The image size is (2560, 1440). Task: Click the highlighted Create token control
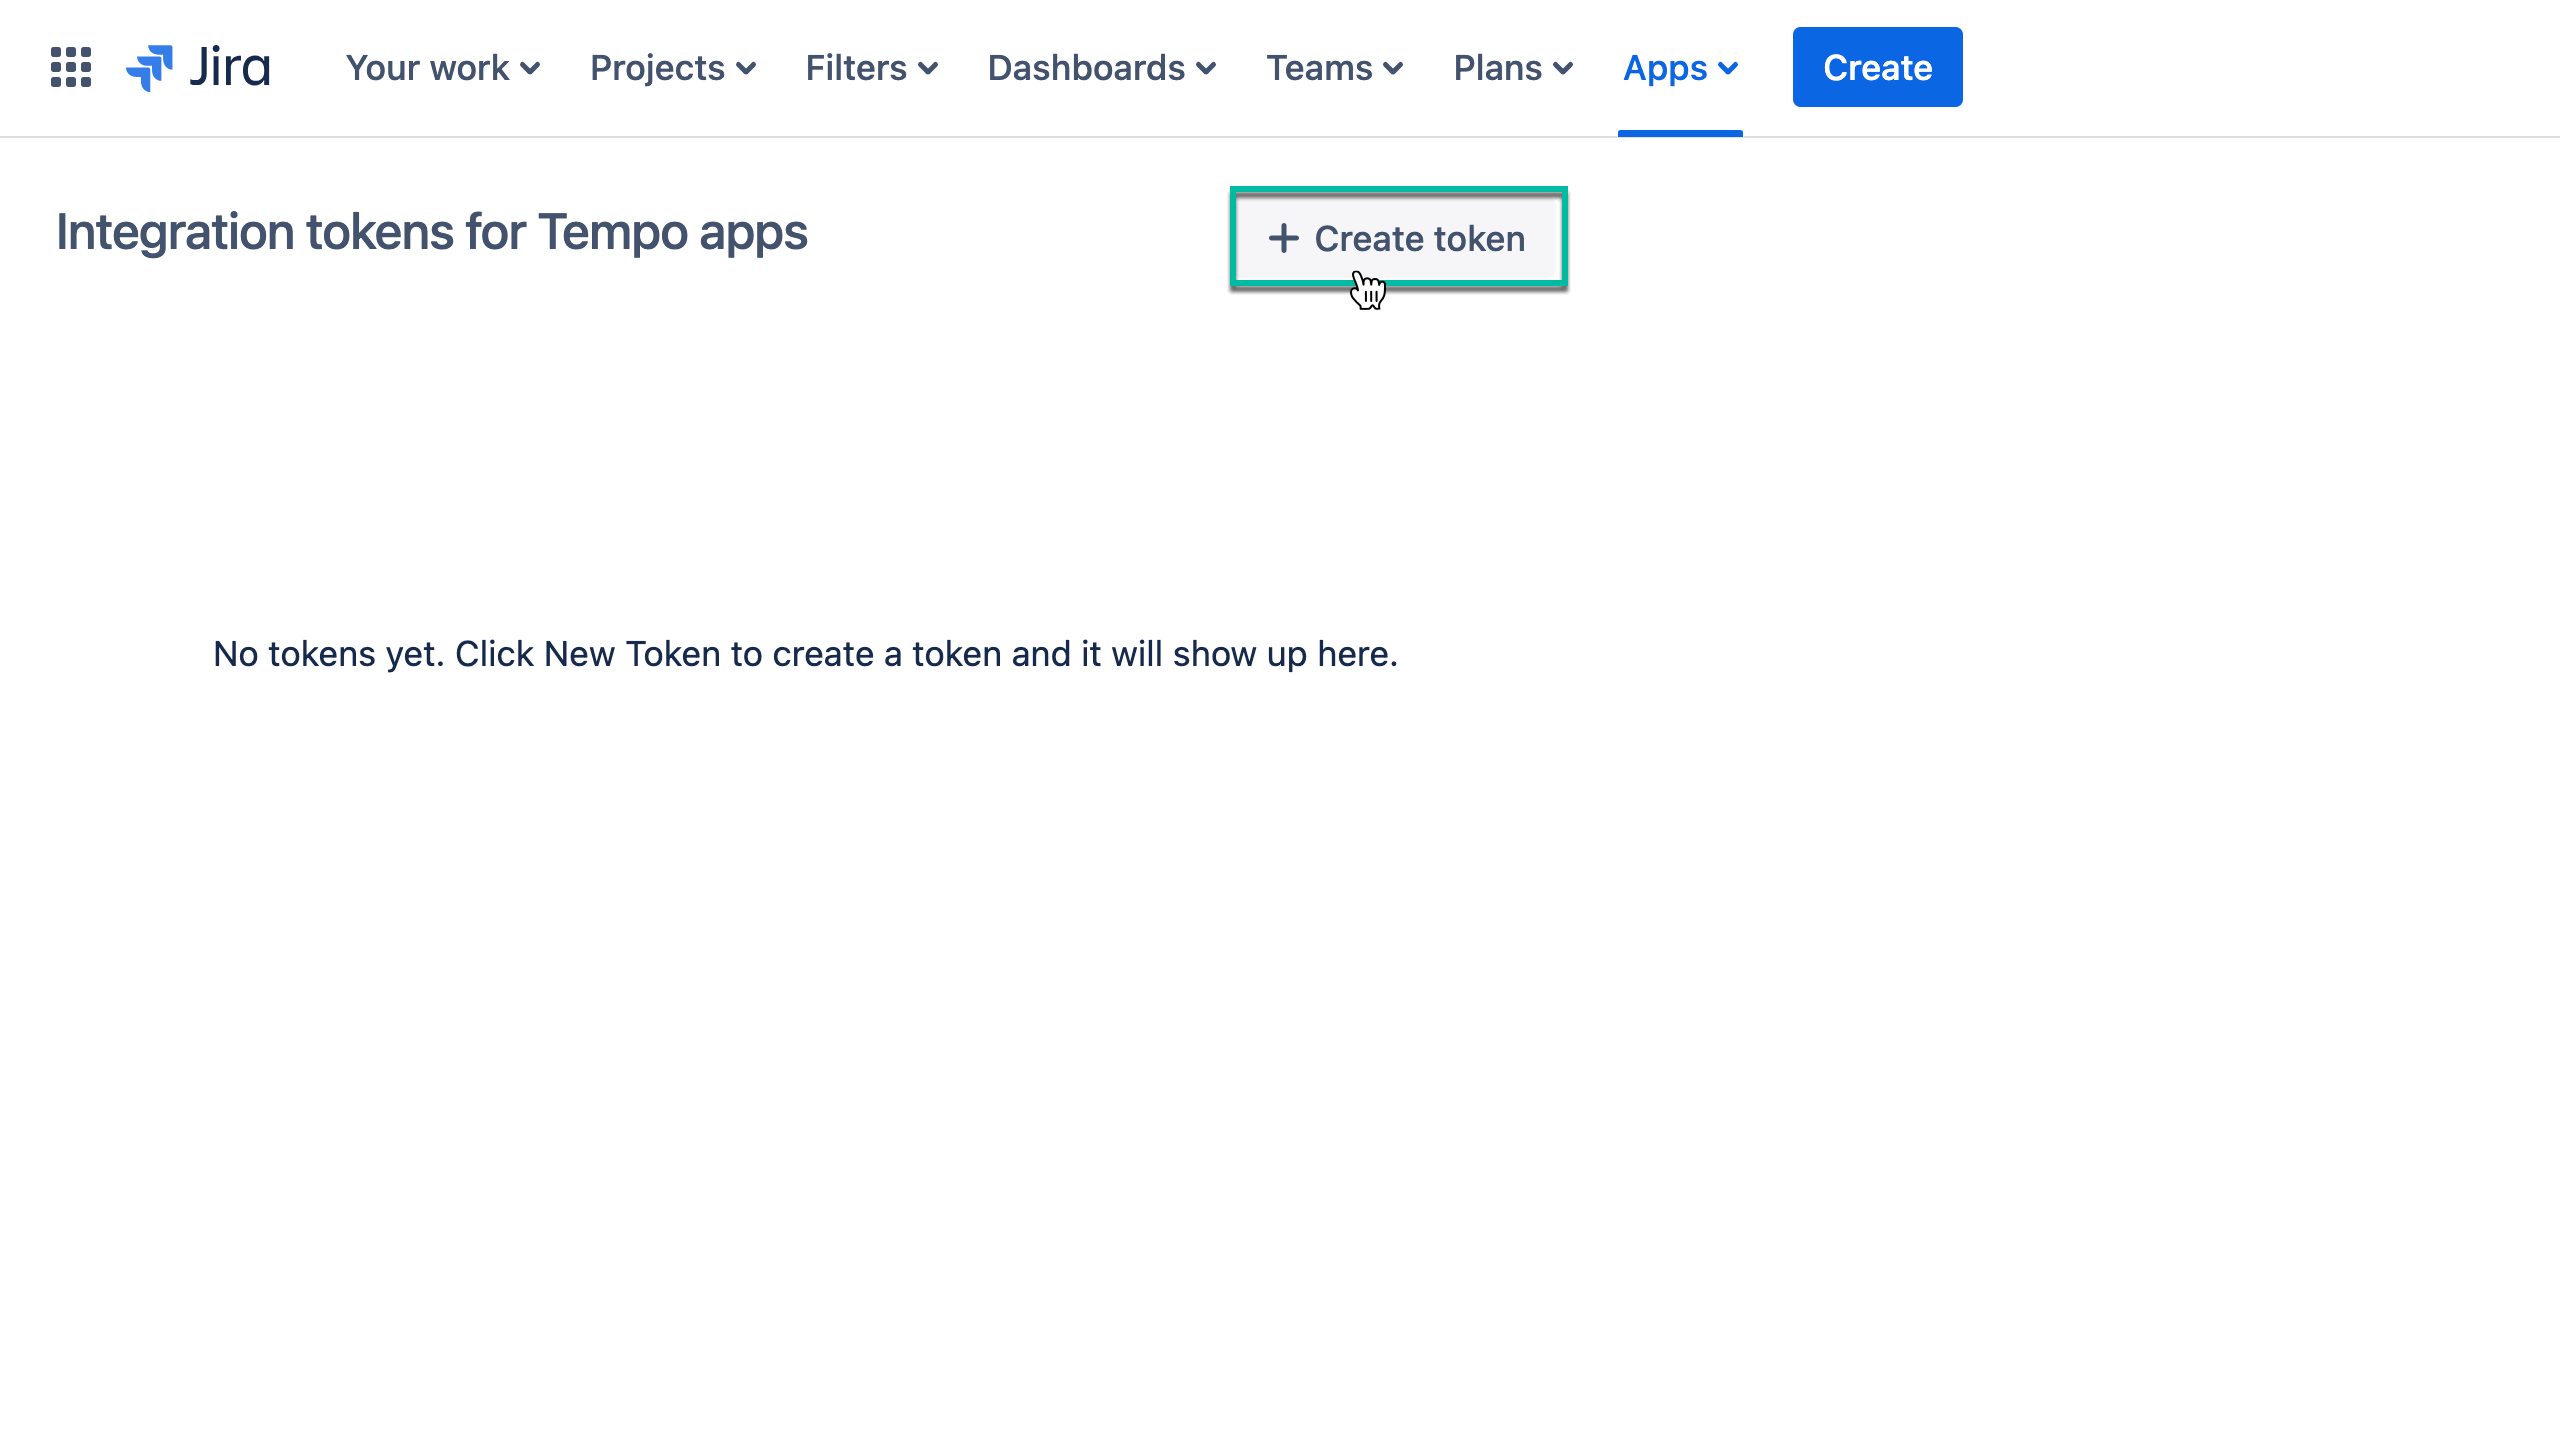1398,239
